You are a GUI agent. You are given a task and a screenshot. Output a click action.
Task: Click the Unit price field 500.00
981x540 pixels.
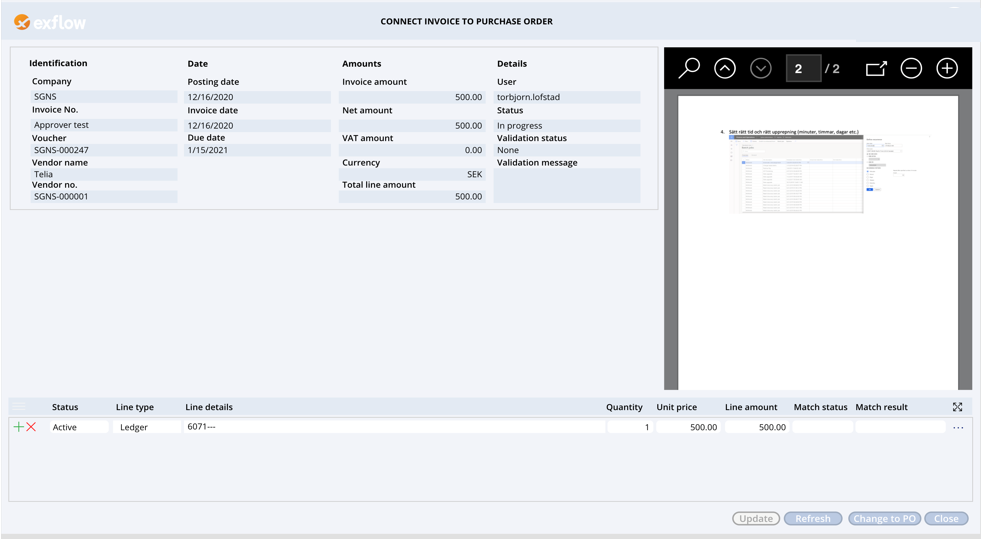688,427
